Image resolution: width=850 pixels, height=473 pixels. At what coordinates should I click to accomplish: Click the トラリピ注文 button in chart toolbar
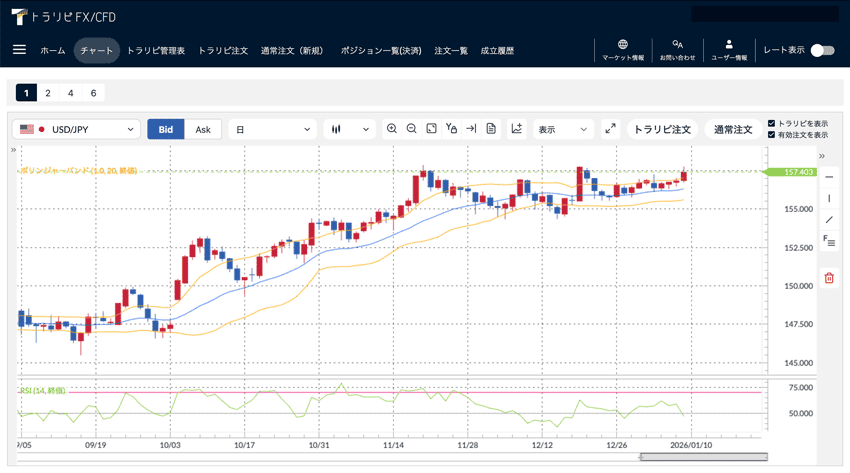pyautogui.click(x=662, y=129)
